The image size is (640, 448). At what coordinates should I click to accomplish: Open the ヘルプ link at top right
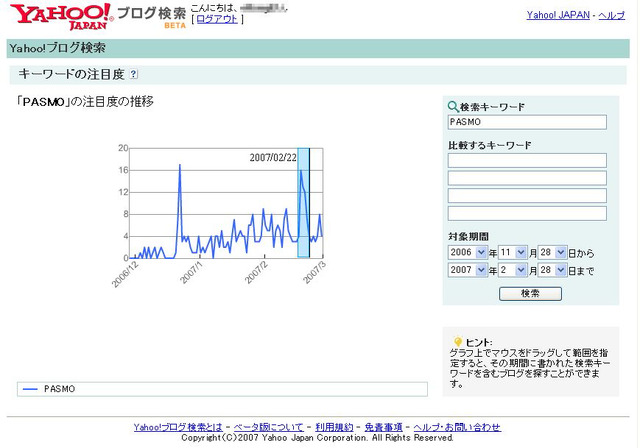tap(611, 15)
